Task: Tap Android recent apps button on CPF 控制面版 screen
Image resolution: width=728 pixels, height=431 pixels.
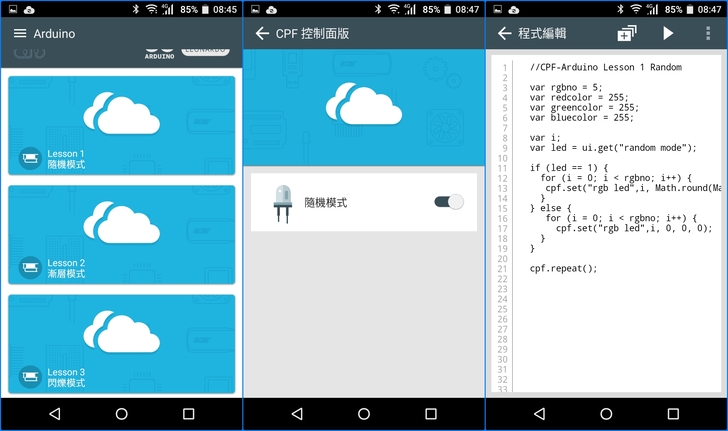Action: pos(431,414)
